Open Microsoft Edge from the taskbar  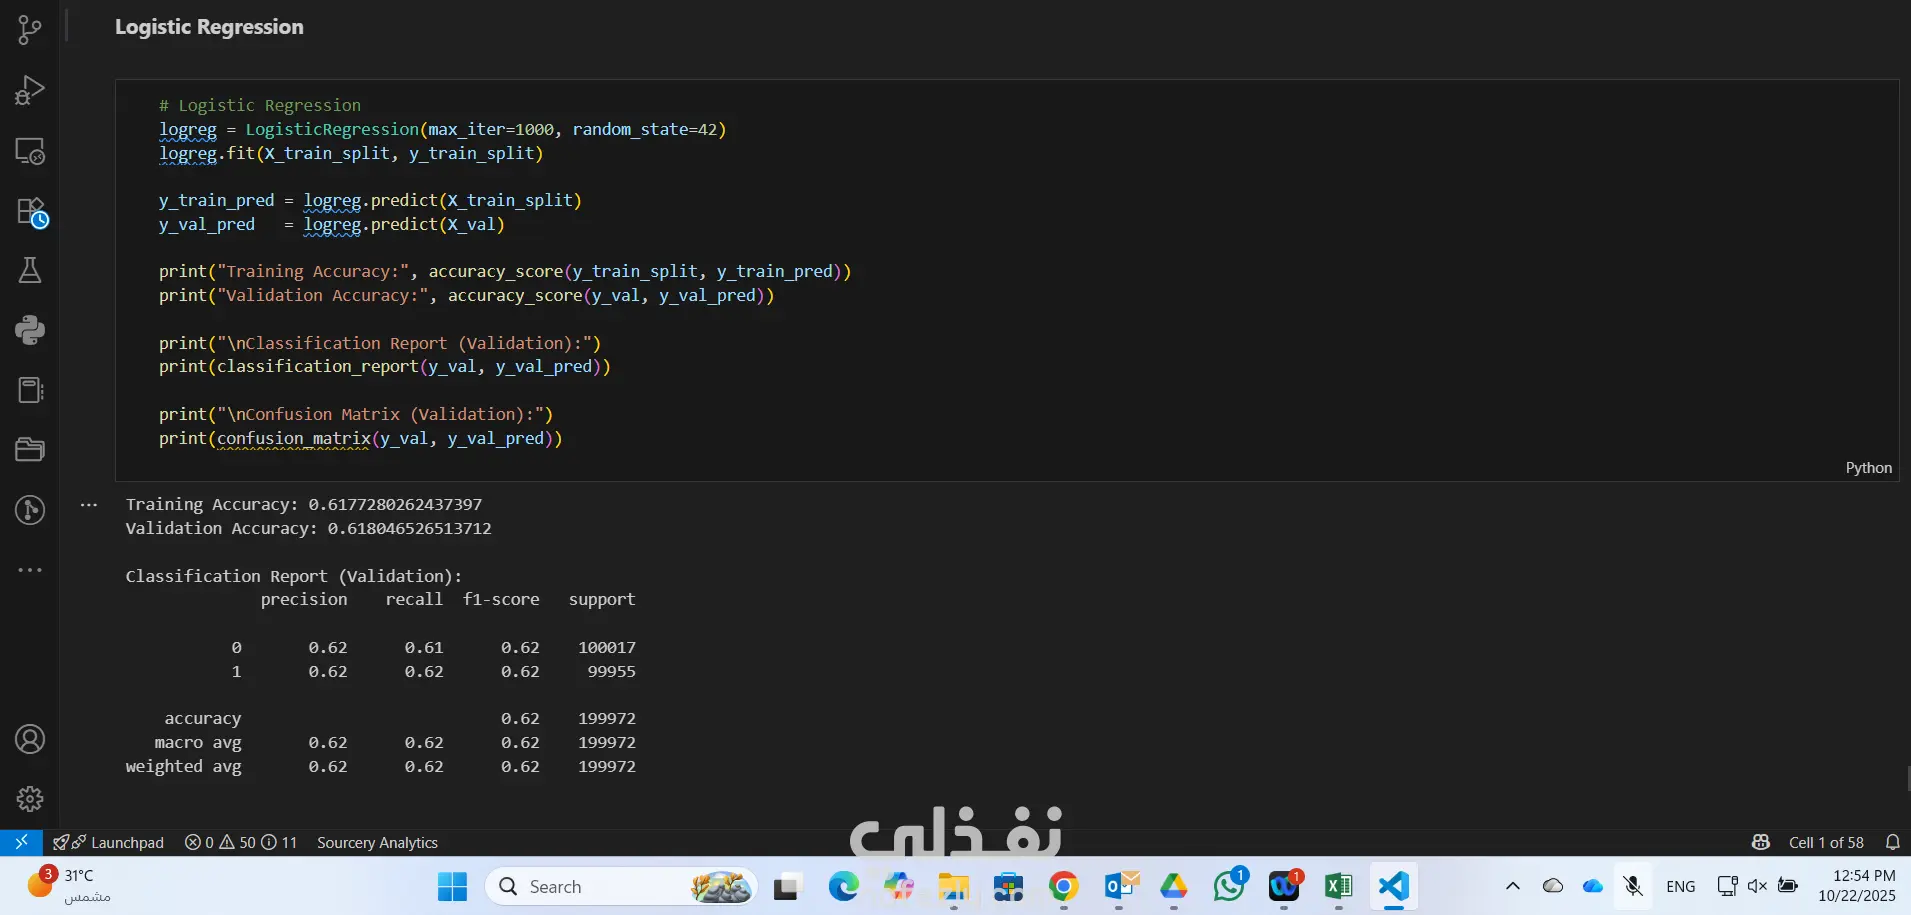tap(844, 886)
